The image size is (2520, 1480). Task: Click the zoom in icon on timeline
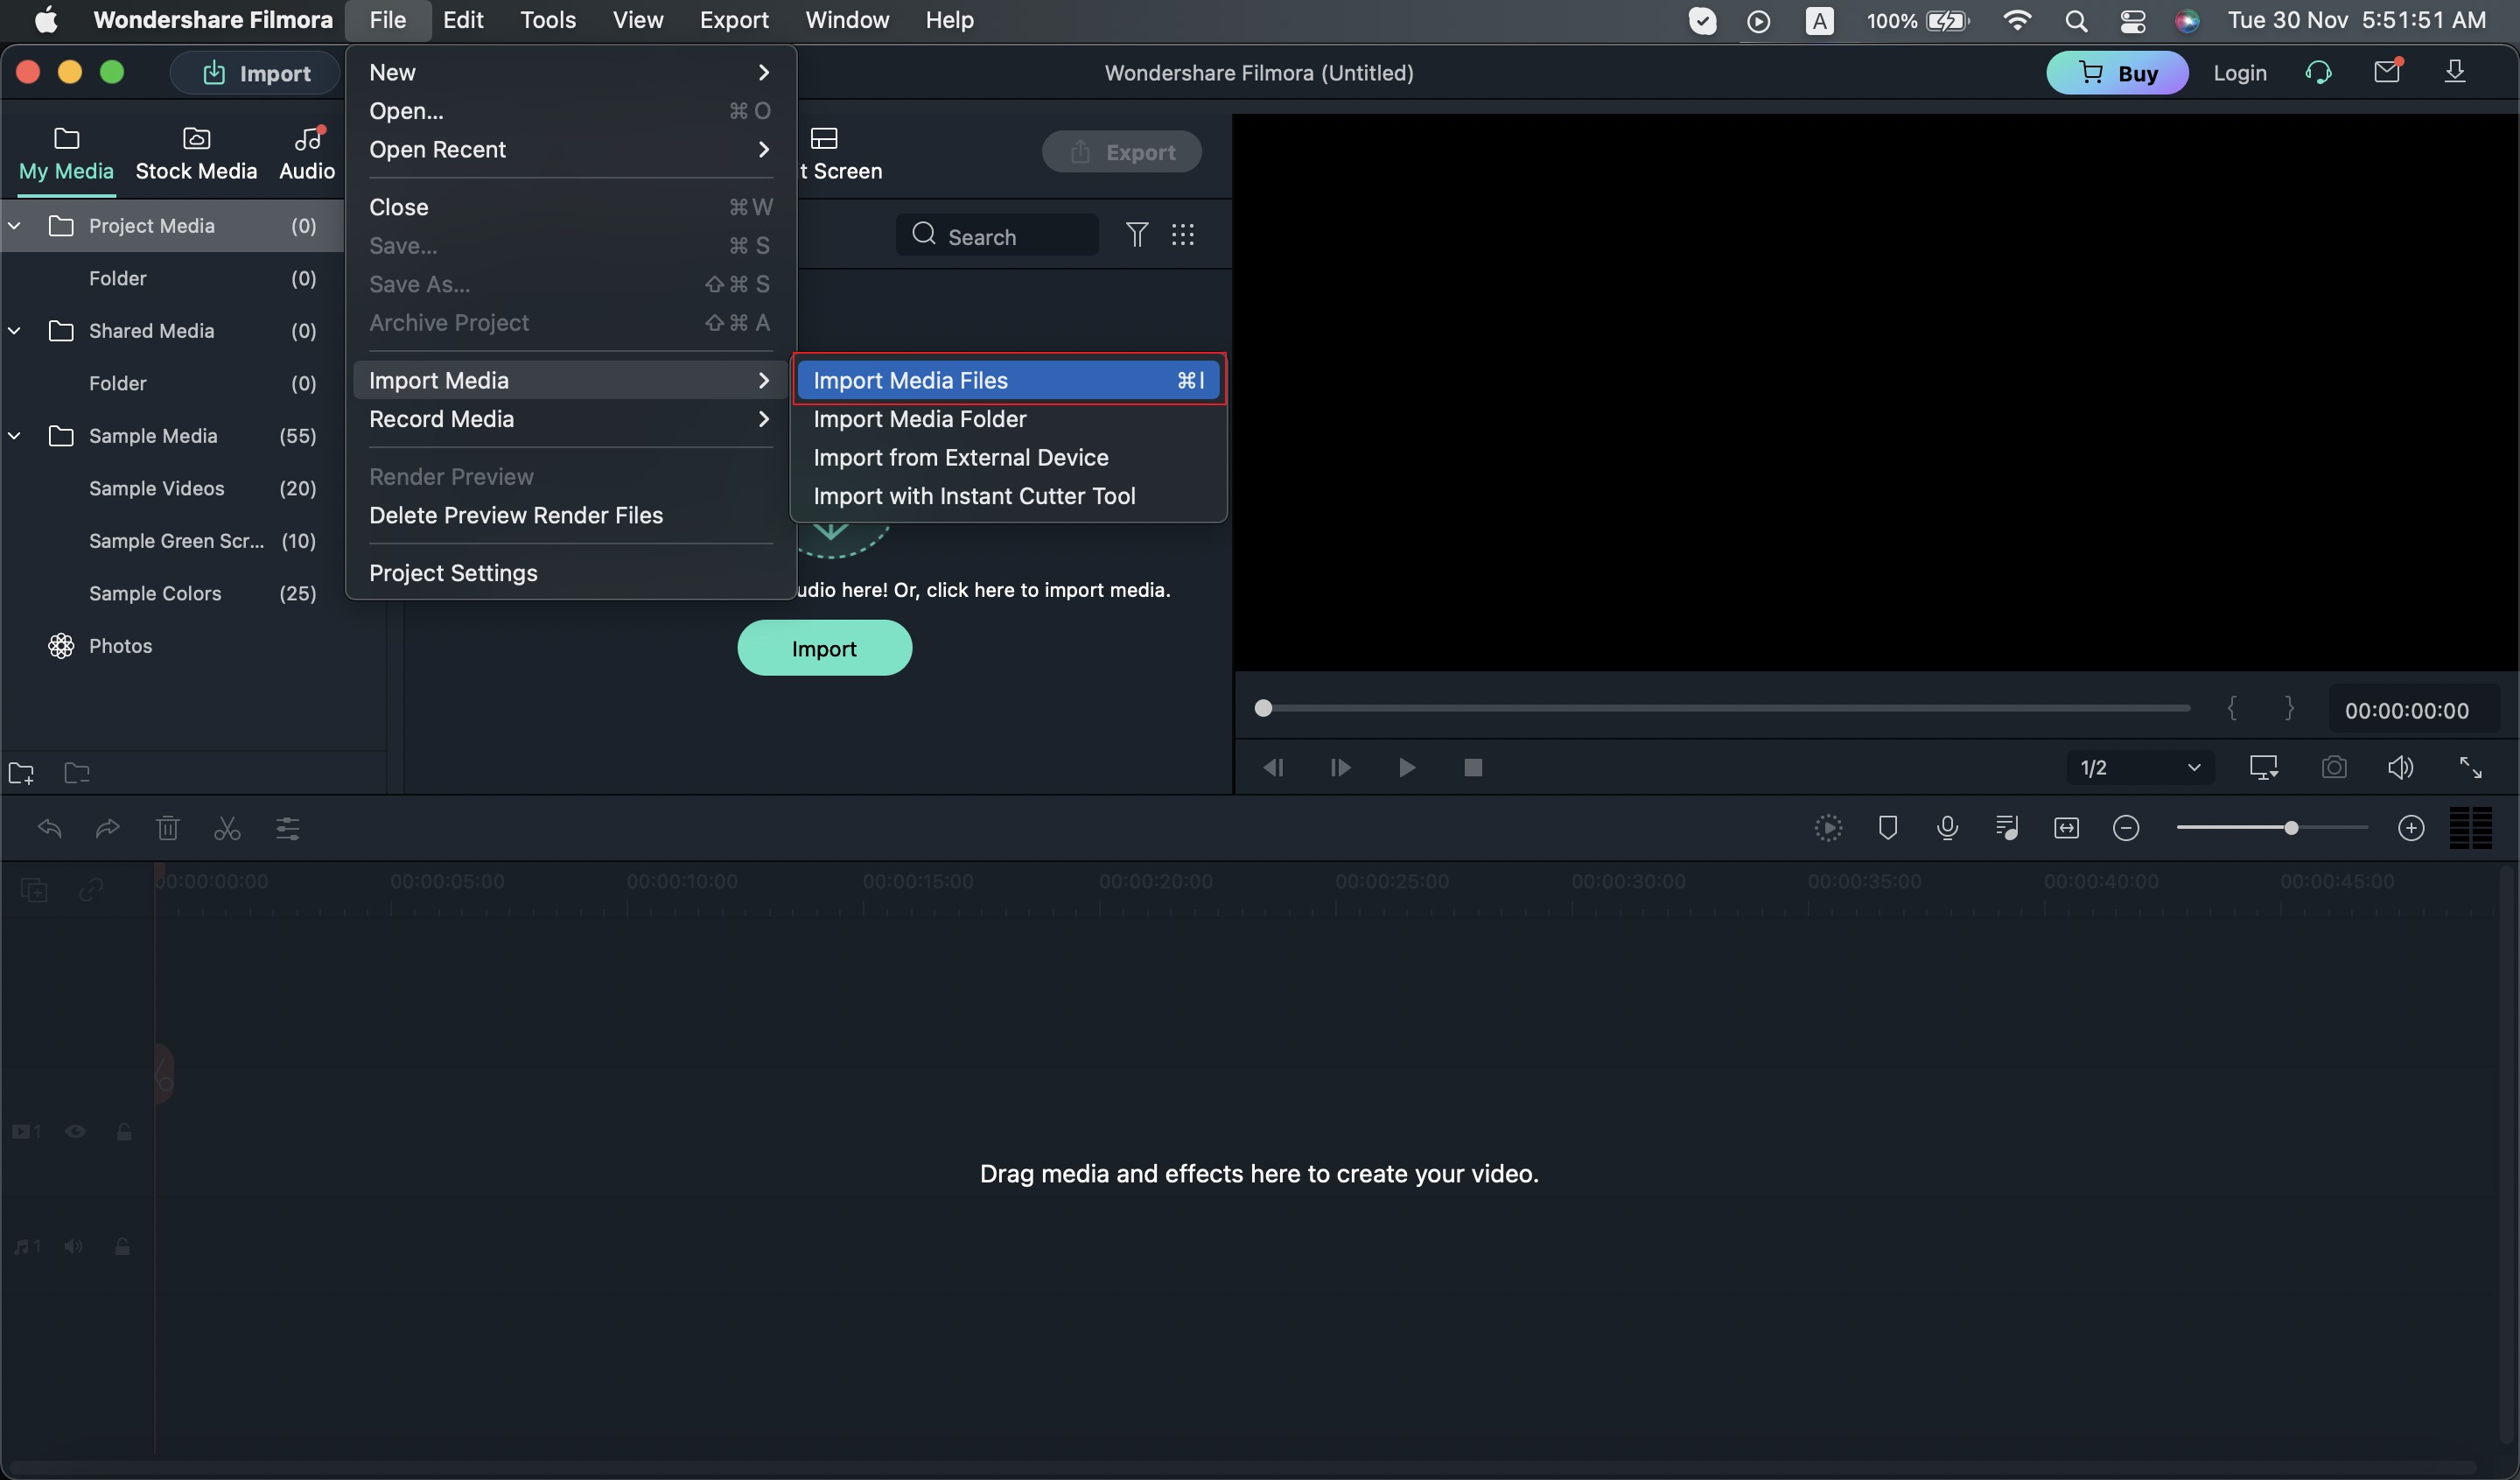(x=2409, y=828)
